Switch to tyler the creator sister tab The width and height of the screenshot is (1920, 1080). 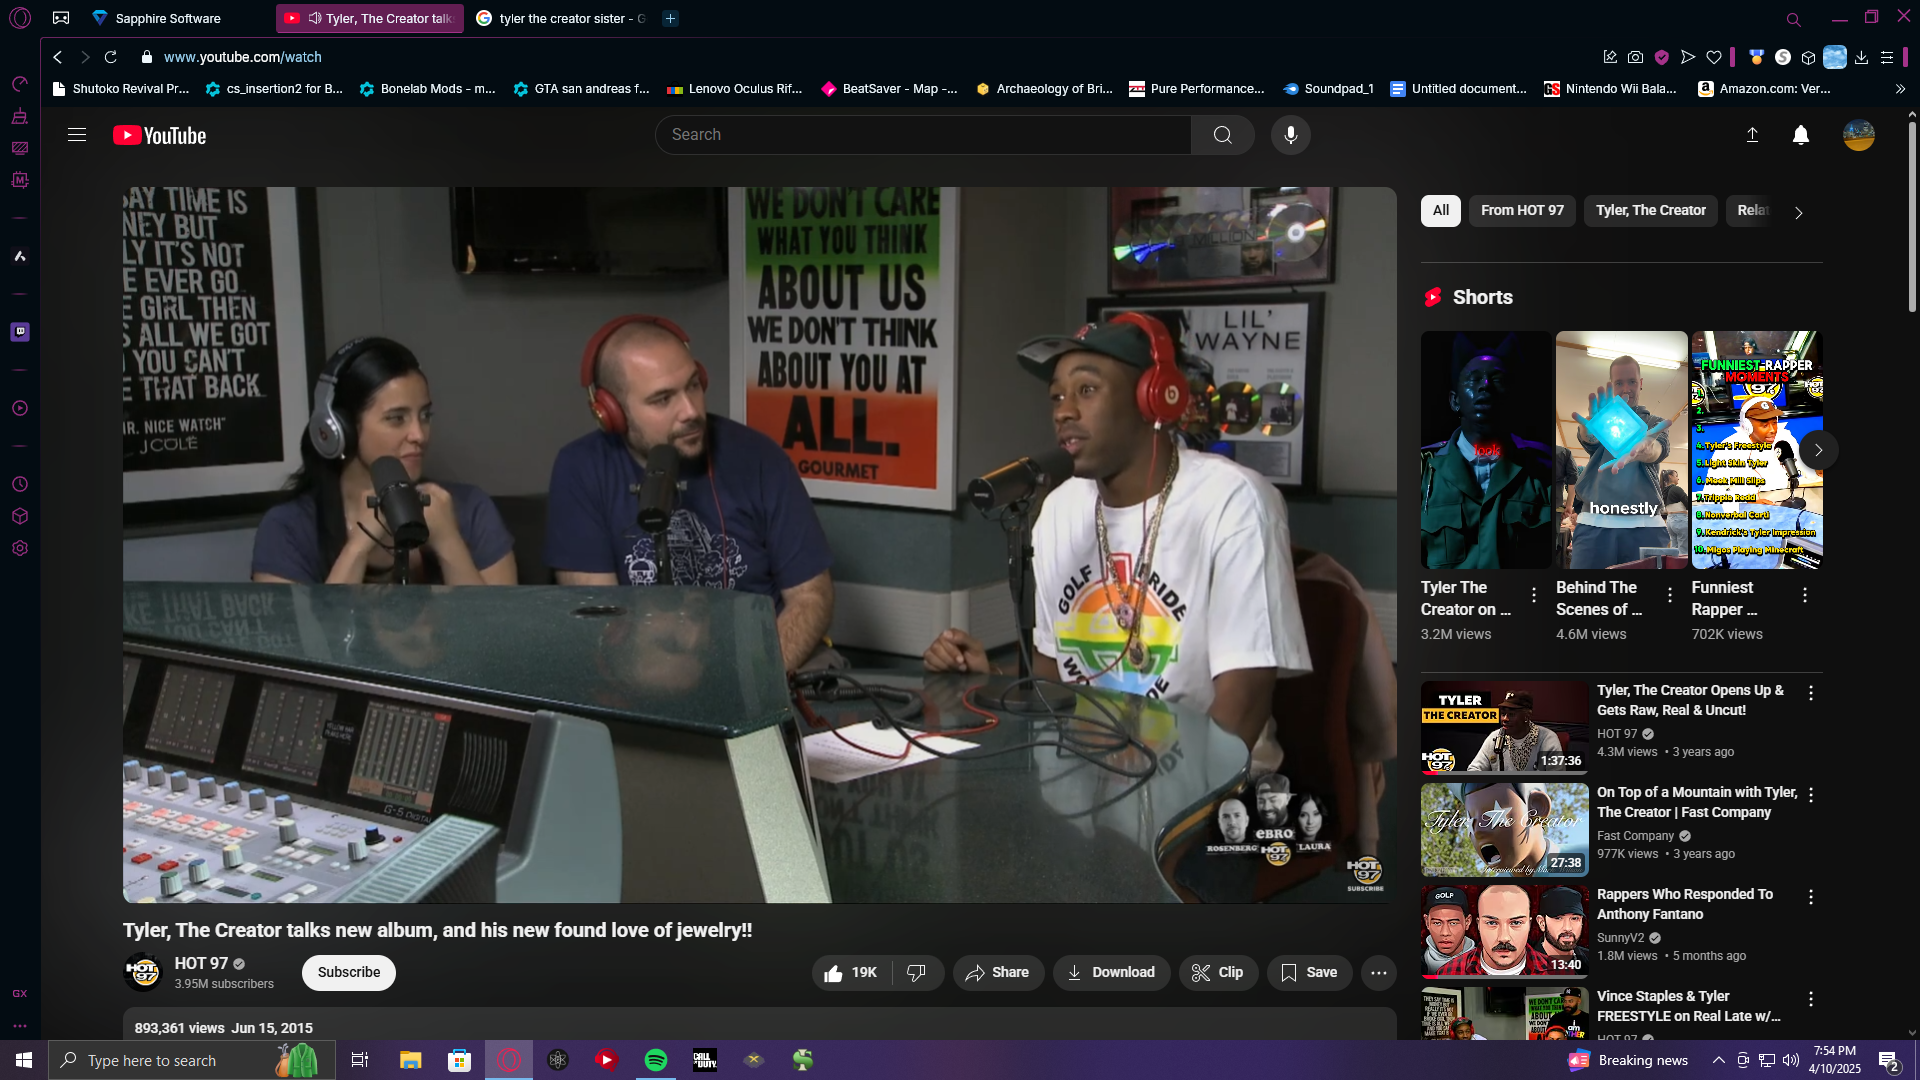562,18
